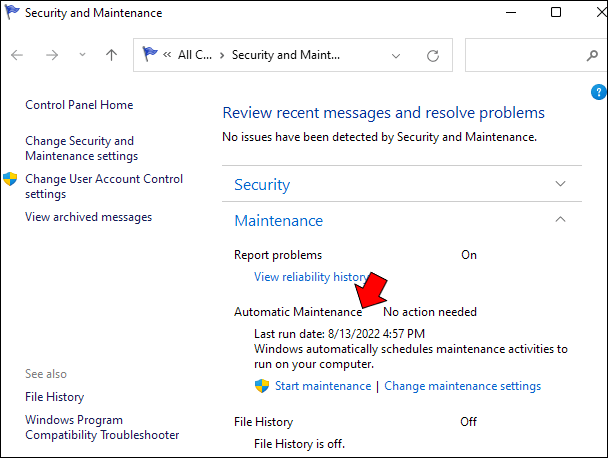This screenshot has width=608, height=458.
Task: Select the 'All C...' breadcrumb
Action: click(x=195, y=55)
